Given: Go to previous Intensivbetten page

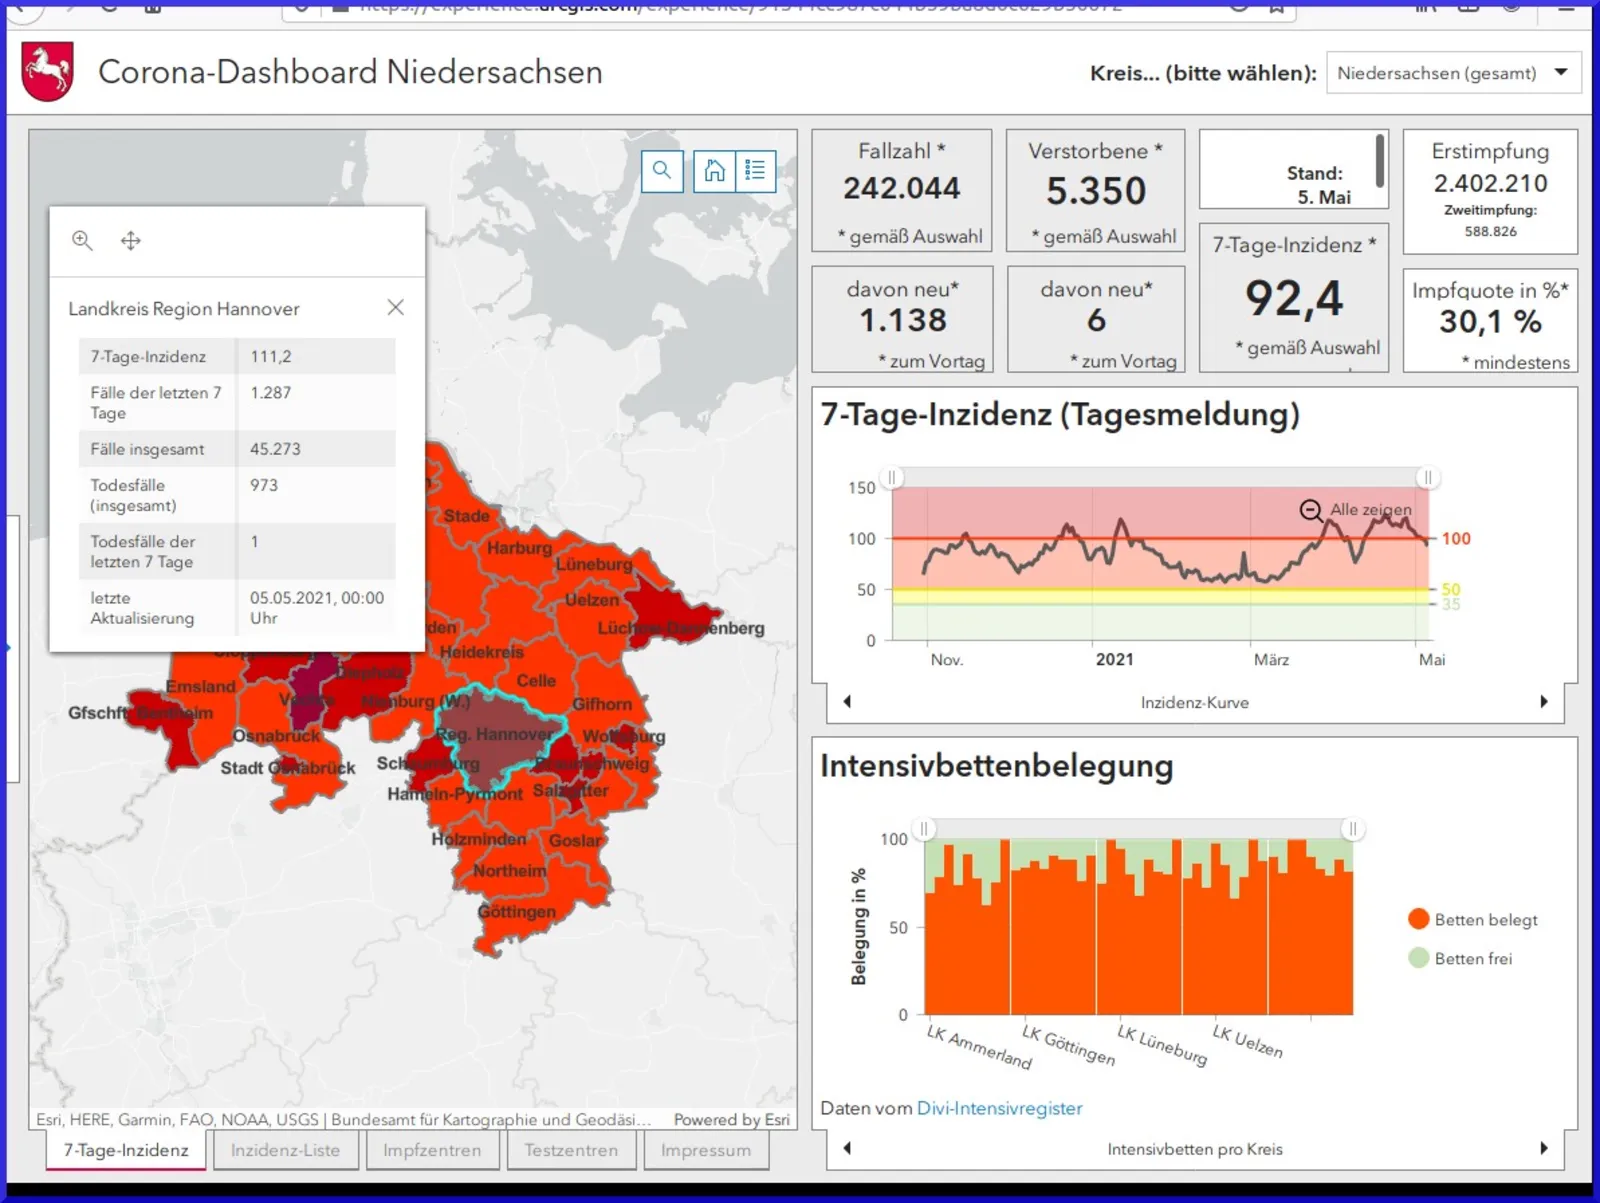Looking at the screenshot, I should pyautogui.click(x=847, y=1148).
